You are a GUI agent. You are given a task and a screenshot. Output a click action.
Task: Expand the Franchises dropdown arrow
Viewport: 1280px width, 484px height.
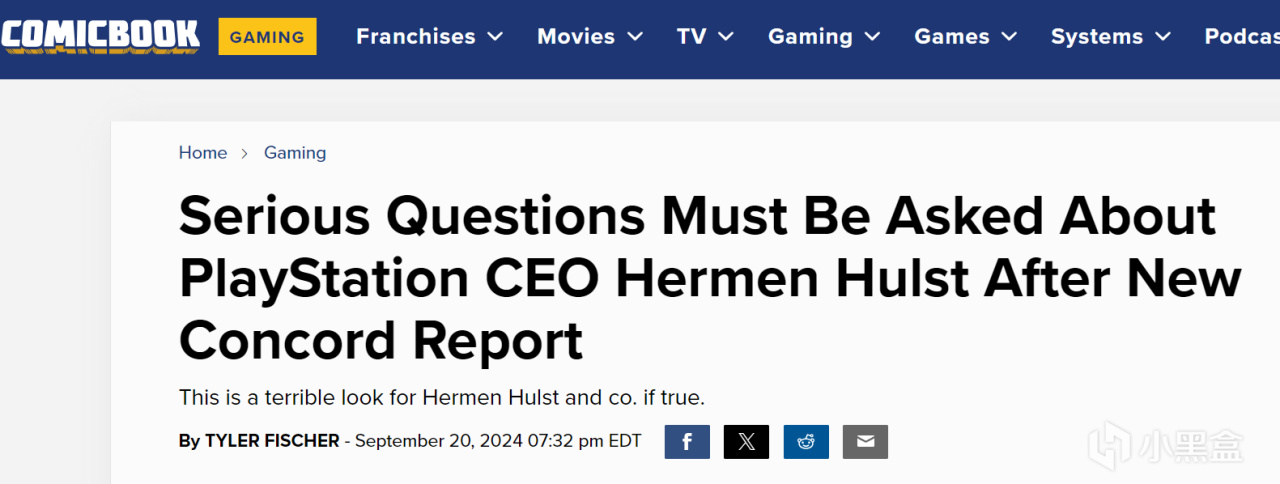(x=495, y=37)
